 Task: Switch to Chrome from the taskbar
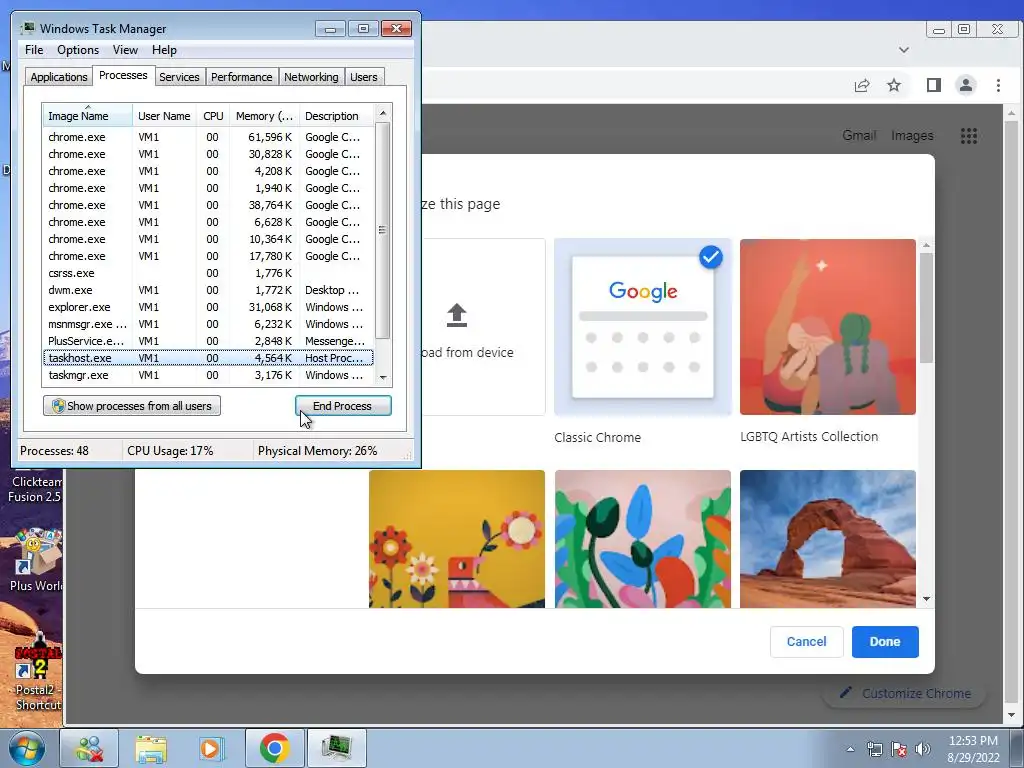coord(275,748)
